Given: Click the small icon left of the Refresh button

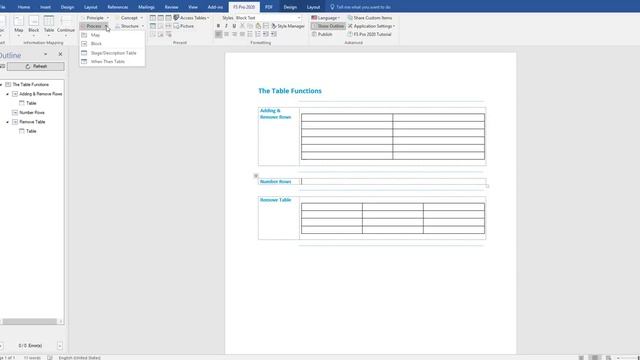Looking at the screenshot, I should pyautogui.click(x=2, y=66).
